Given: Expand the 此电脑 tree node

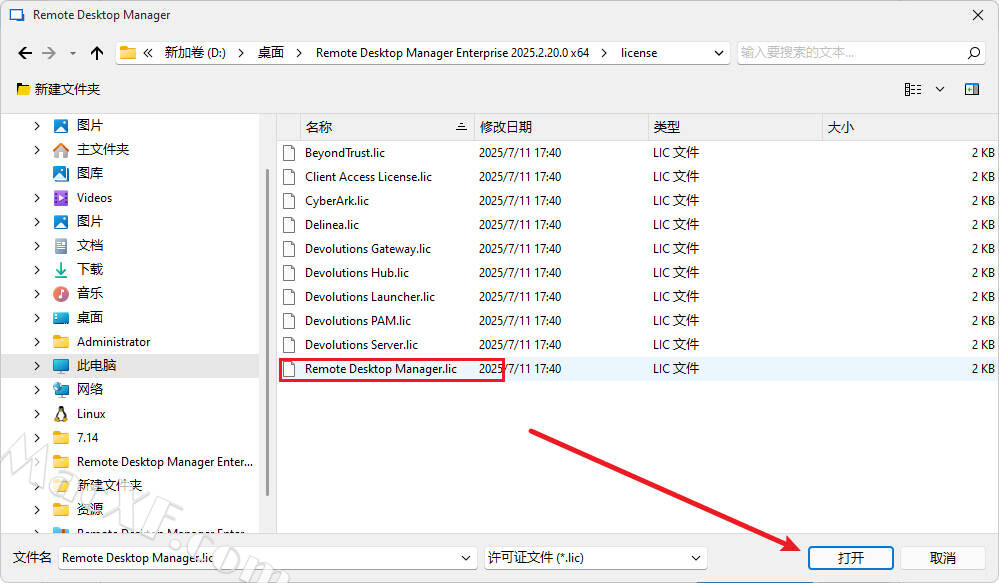Looking at the screenshot, I should click(37, 366).
